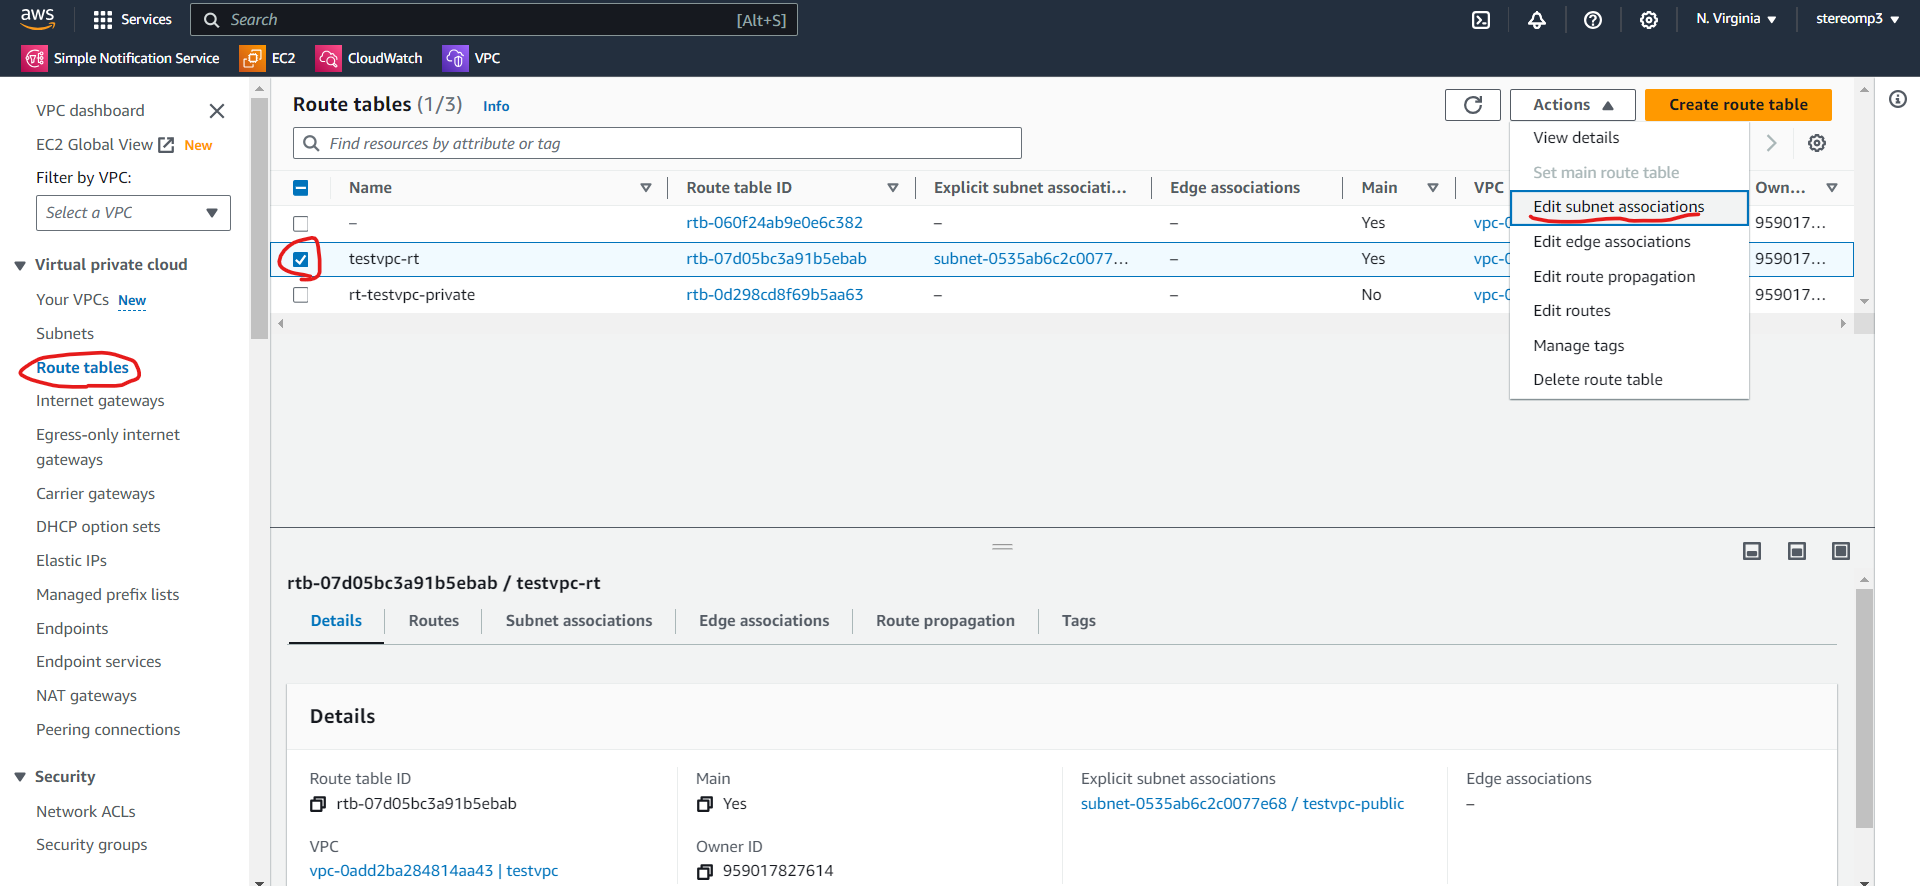Open the Select a VPC filter dropdown
This screenshot has width=1920, height=886.
point(133,213)
